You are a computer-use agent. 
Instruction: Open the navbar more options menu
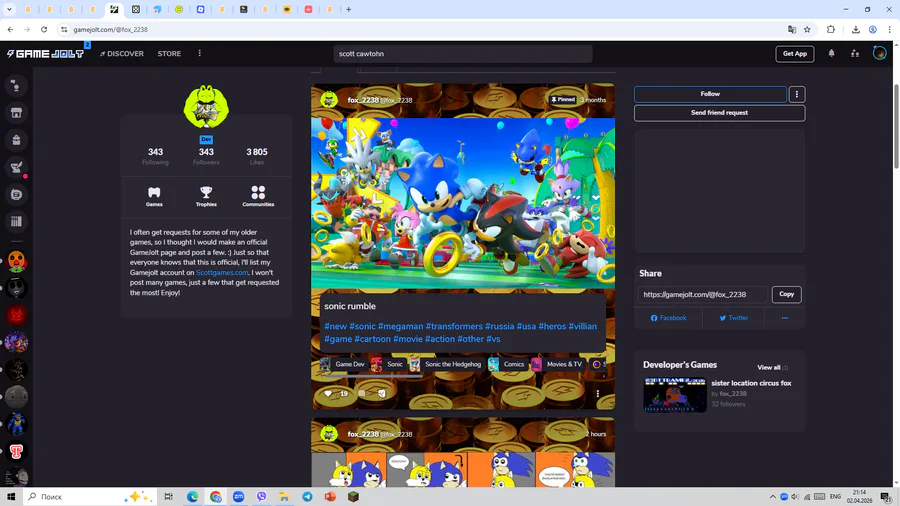[200, 53]
